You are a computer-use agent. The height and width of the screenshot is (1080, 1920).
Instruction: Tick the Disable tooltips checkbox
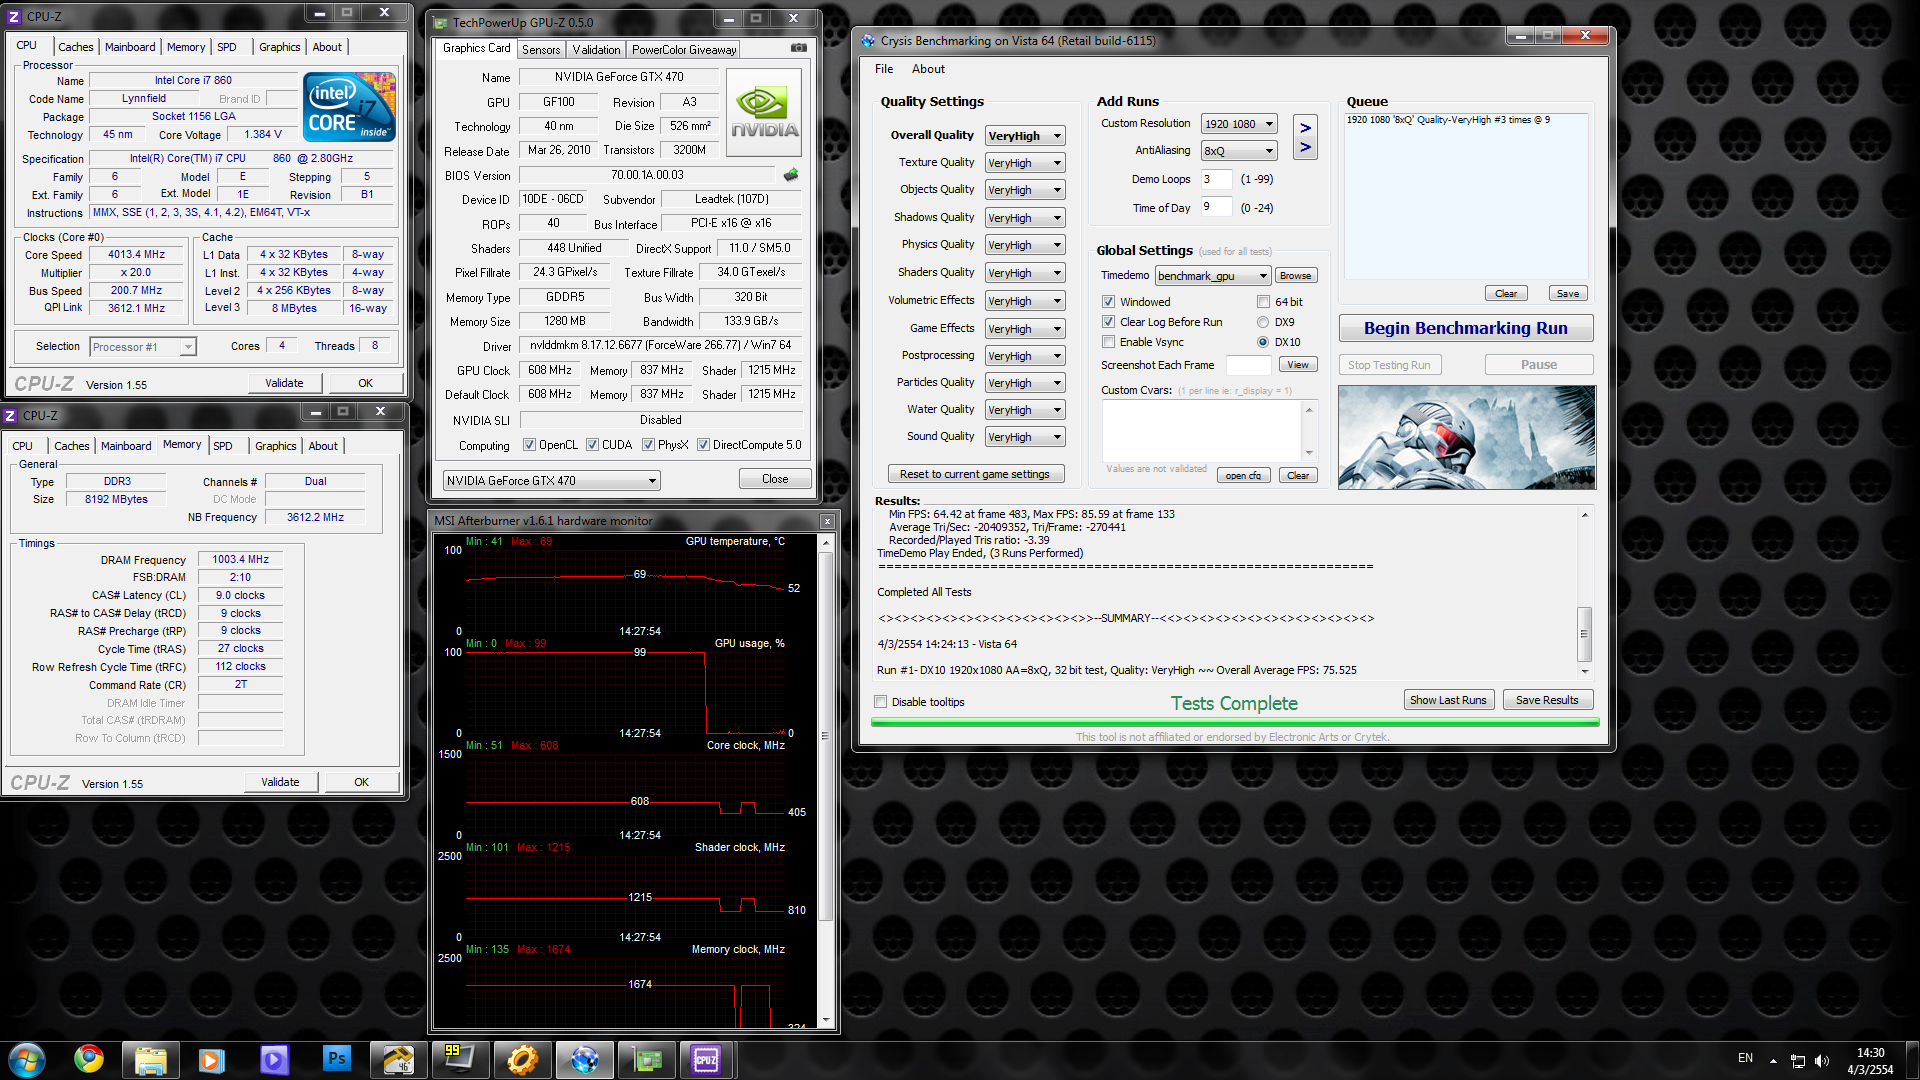[x=881, y=702]
